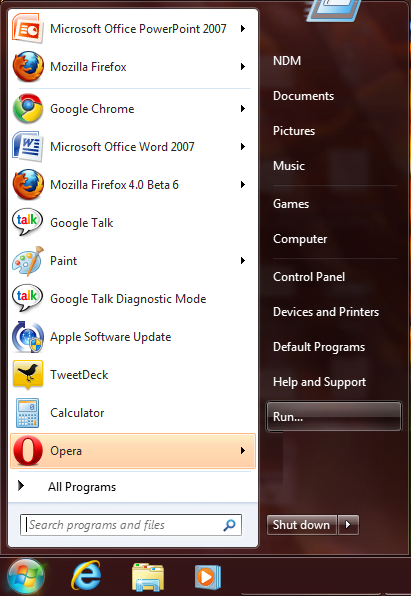Click the Google Chrome icon
This screenshot has height=597, width=411.
click(27, 109)
